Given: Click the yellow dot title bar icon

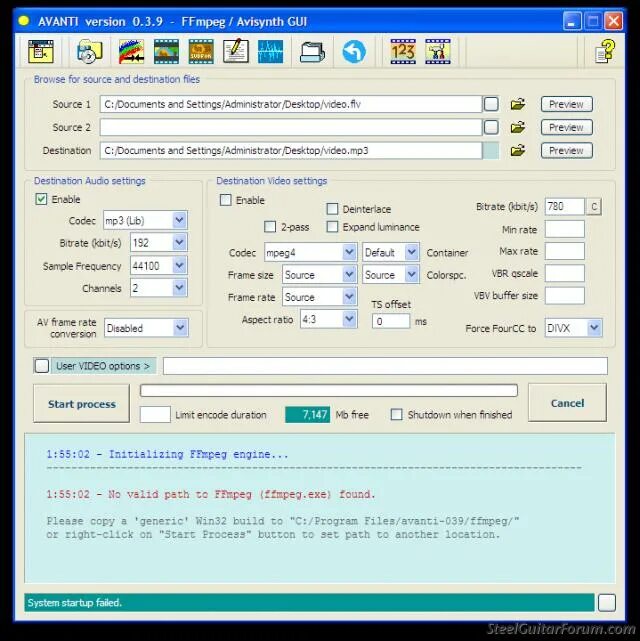Looking at the screenshot, I should point(24,20).
